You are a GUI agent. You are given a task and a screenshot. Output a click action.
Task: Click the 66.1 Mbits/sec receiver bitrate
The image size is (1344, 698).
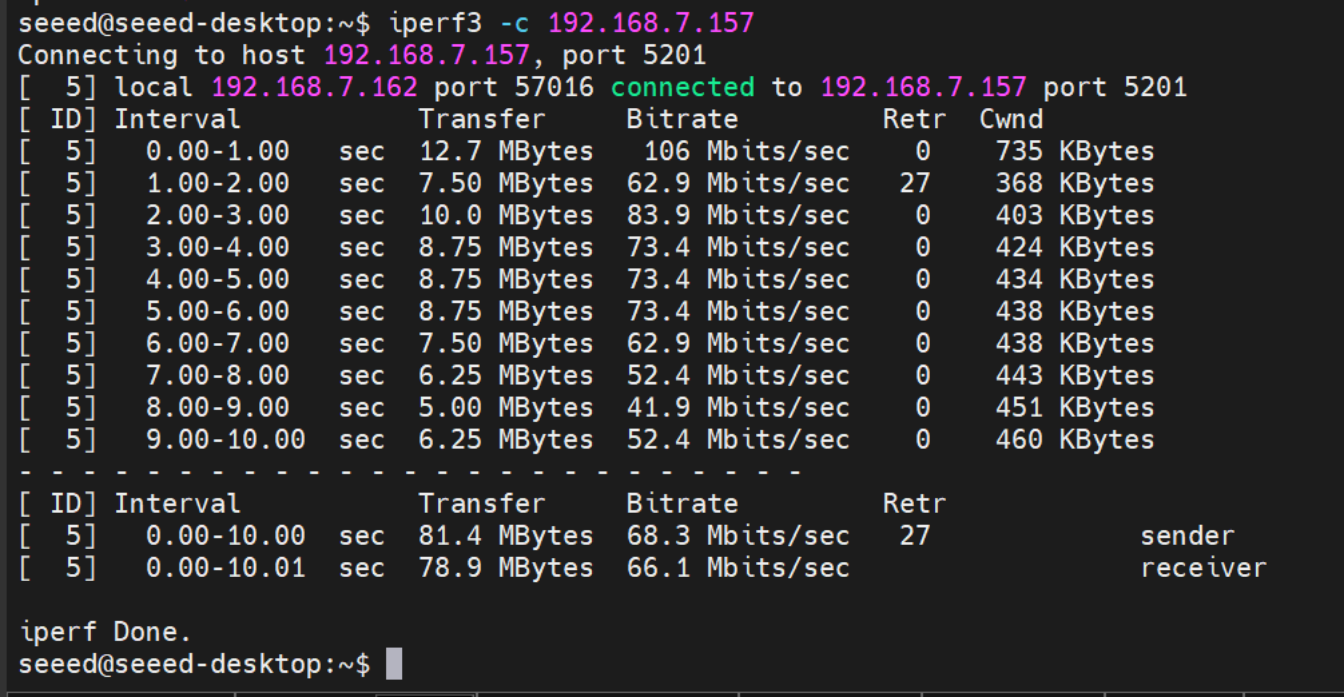pyautogui.click(x=737, y=568)
